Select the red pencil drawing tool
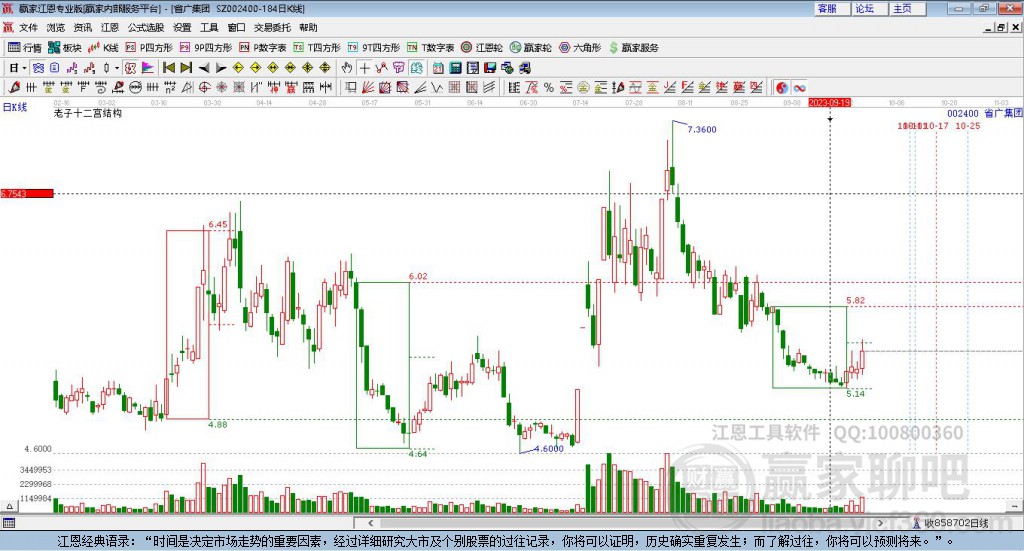1024x551 pixels. coord(14,87)
